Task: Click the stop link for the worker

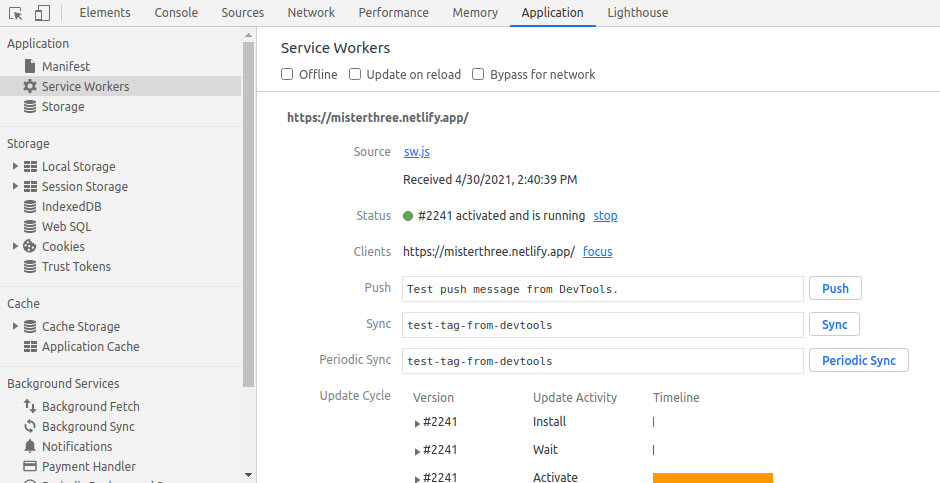Action: [605, 216]
